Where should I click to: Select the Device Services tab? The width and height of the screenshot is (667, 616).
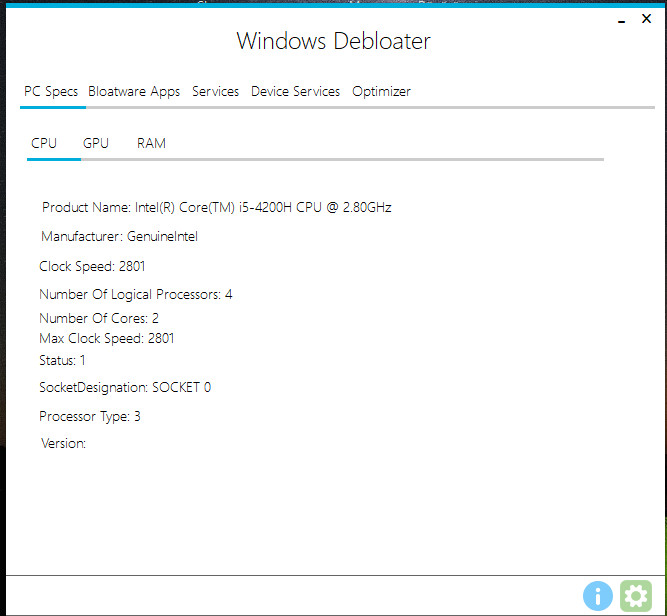tap(295, 92)
